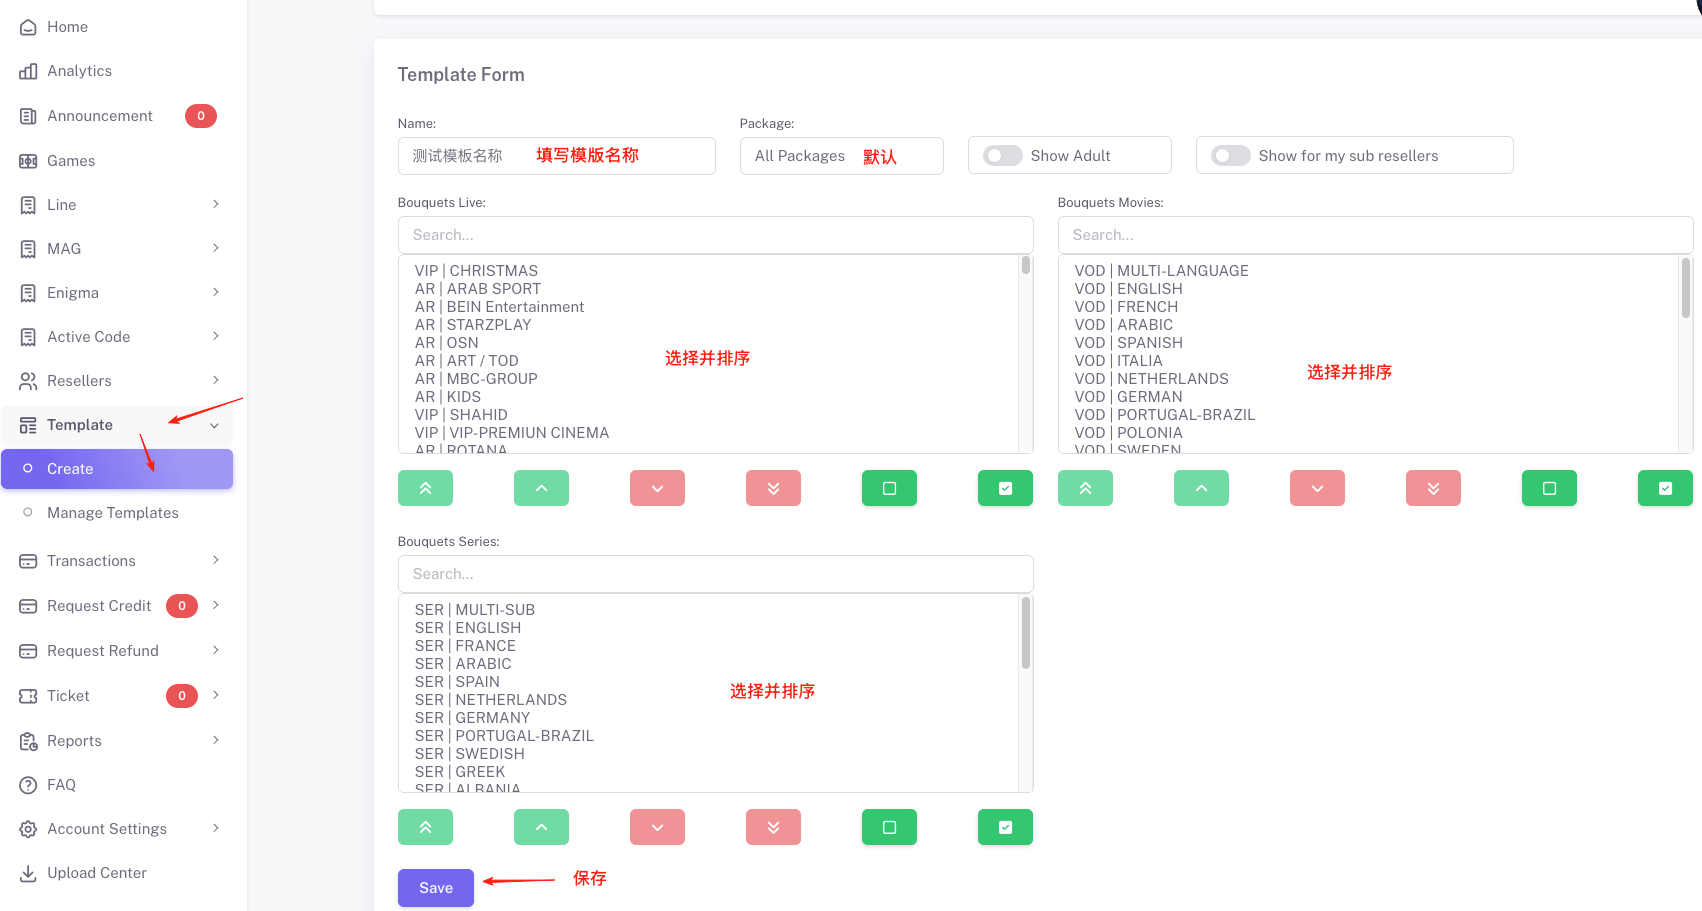Screen dimensions: 1702x911
Task: Toggle the Show Adult switch
Action: (x=1002, y=156)
